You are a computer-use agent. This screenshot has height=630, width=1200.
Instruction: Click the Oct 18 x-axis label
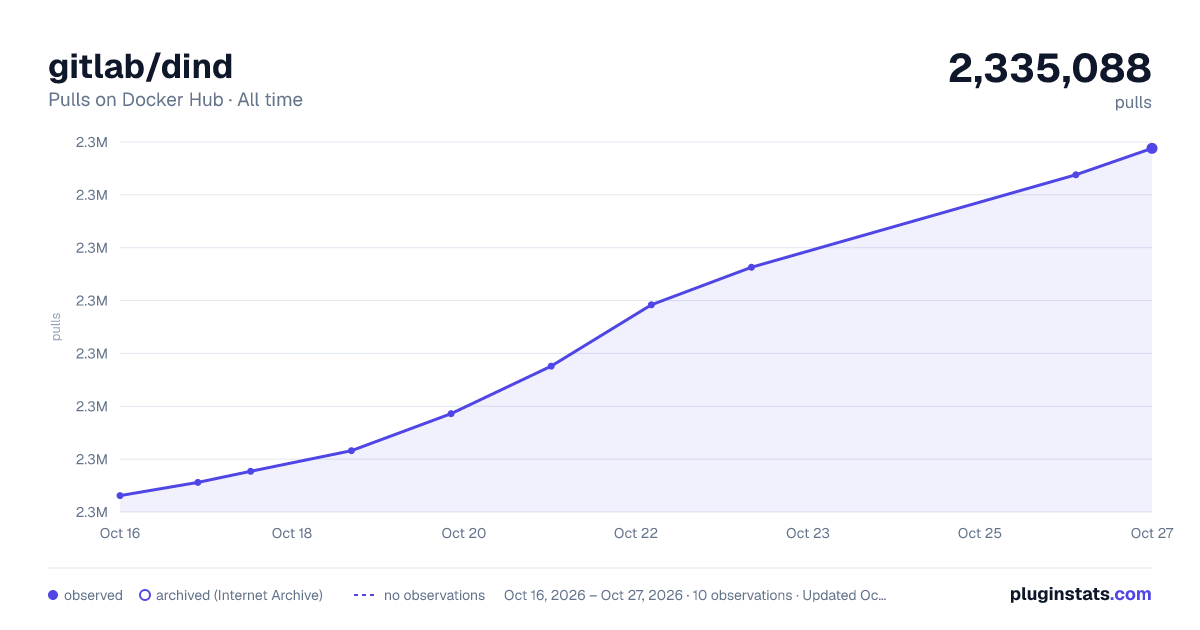click(292, 533)
